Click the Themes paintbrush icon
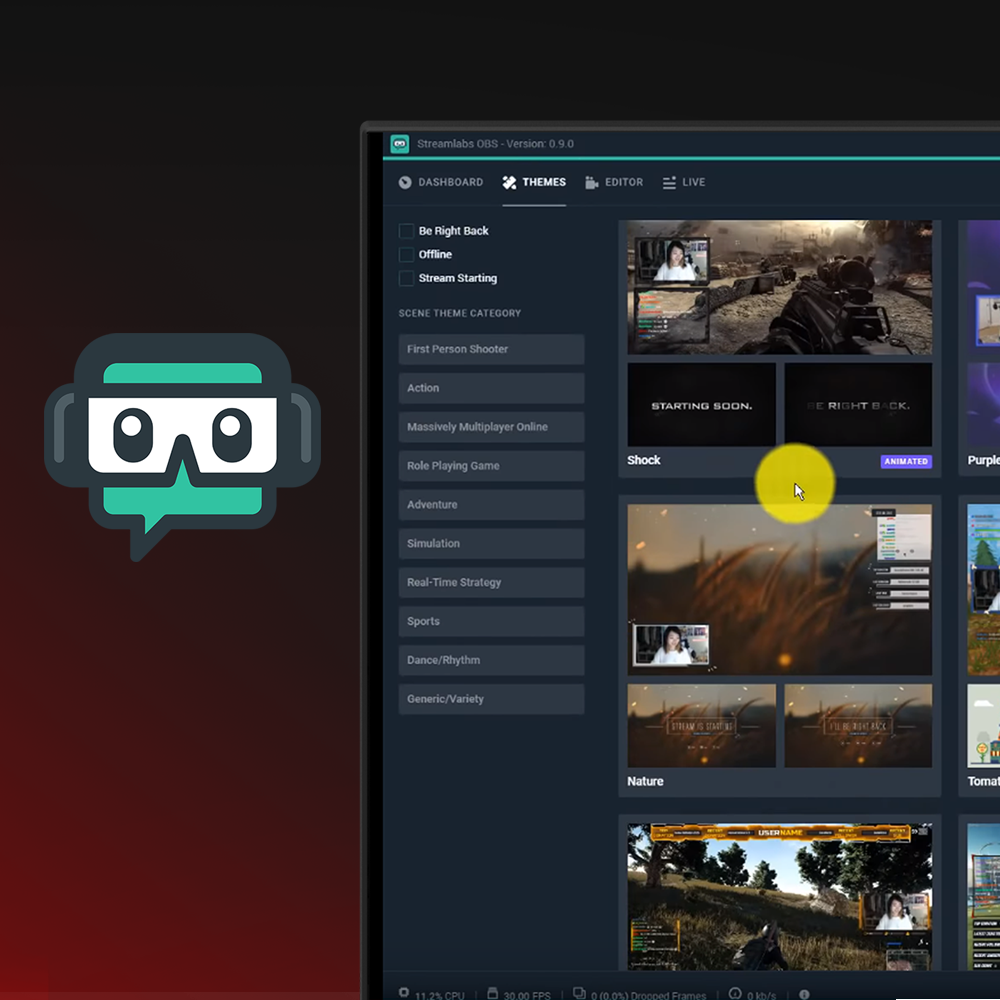Screen dimensions: 1000x1000 click(x=510, y=182)
